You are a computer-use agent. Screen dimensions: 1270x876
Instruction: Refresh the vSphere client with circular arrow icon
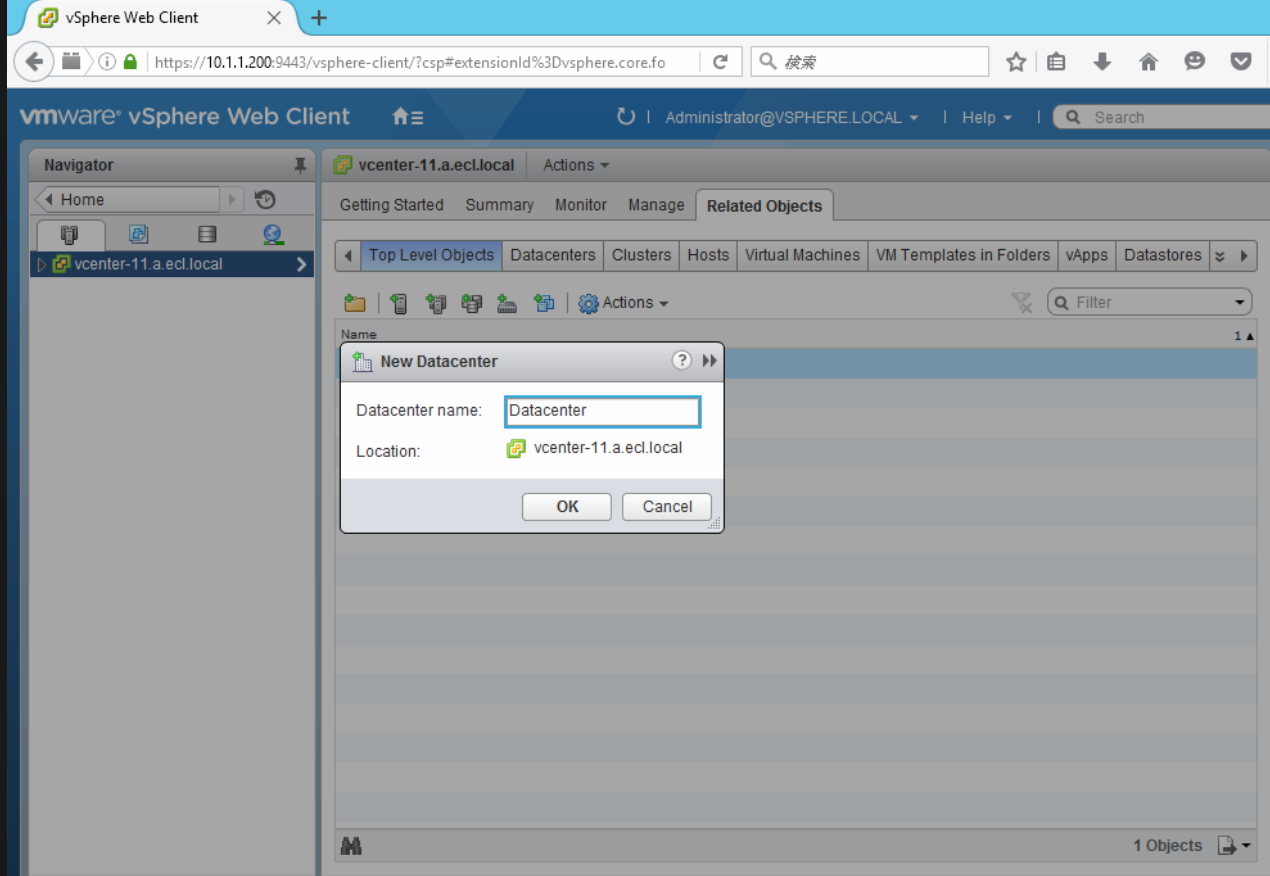click(626, 117)
